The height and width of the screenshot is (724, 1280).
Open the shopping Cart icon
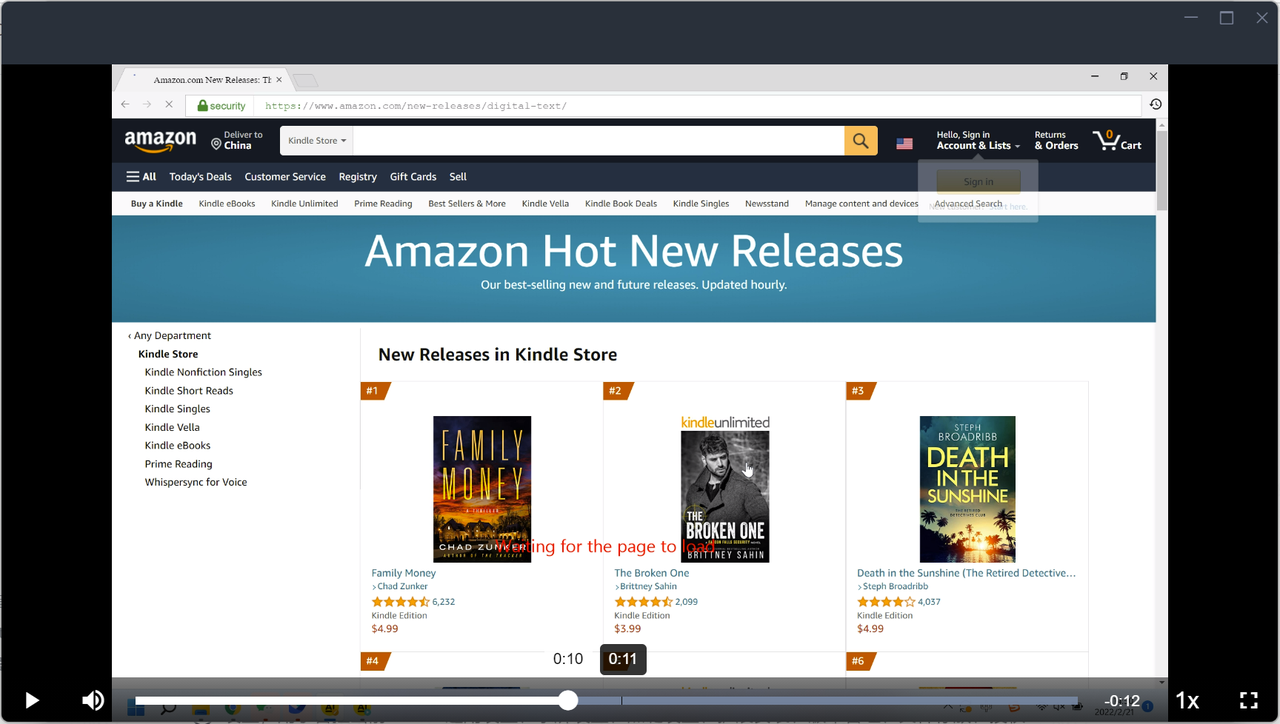pos(1117,140)
